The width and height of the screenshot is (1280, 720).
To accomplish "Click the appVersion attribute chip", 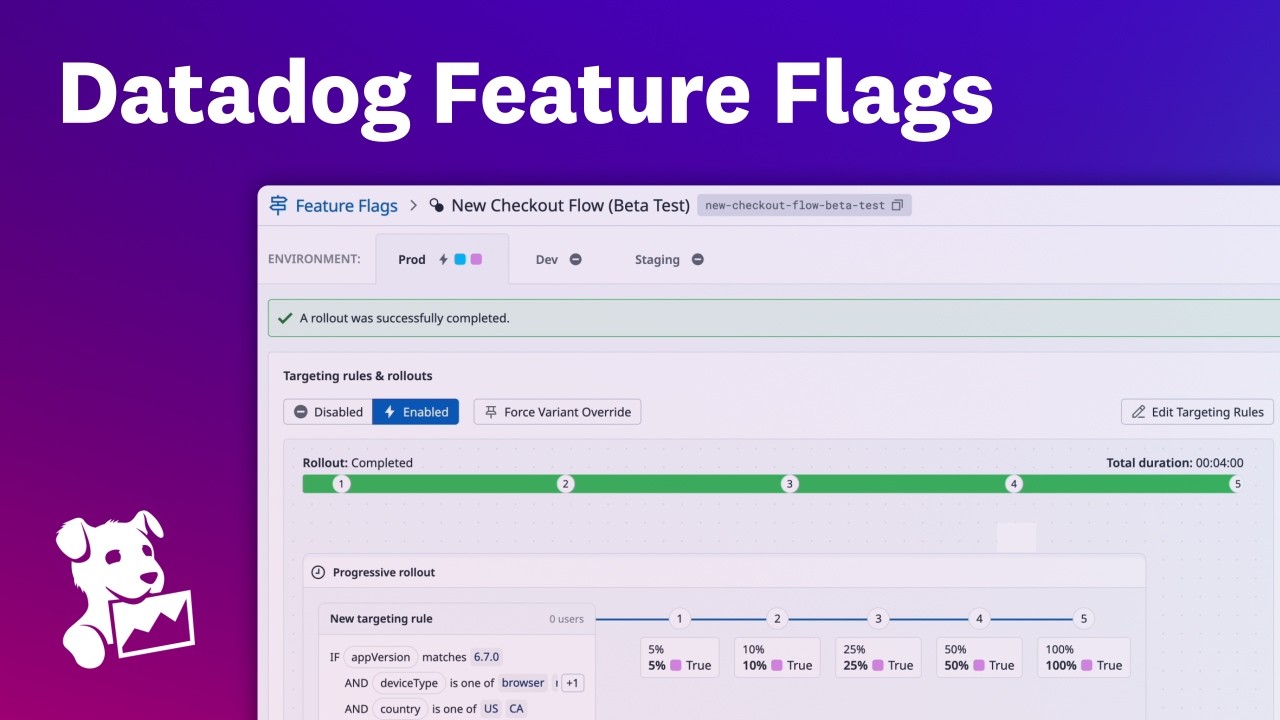I will (380, 657).
